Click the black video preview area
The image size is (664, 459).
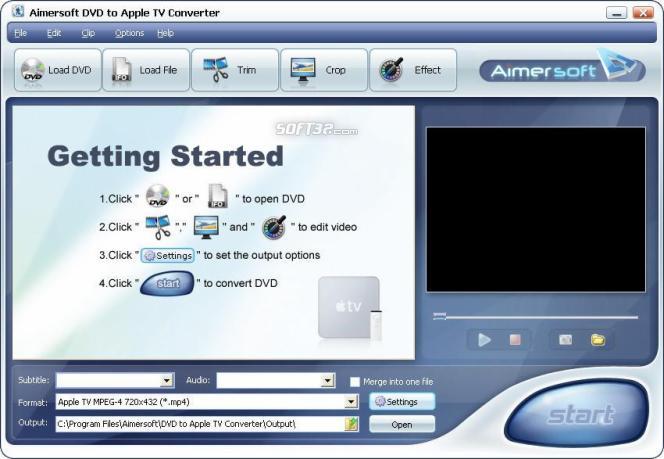pos(536,210)
